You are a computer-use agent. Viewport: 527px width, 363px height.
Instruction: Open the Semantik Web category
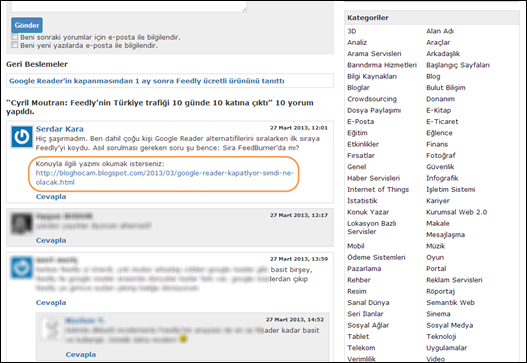click(x=450, y=302)
